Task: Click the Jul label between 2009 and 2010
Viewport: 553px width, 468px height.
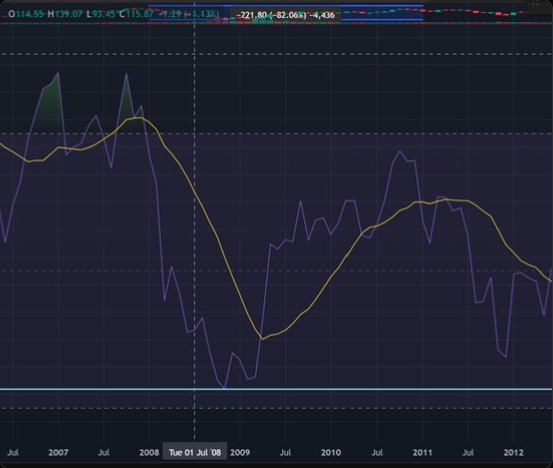Action: click(x=285, y=452)
